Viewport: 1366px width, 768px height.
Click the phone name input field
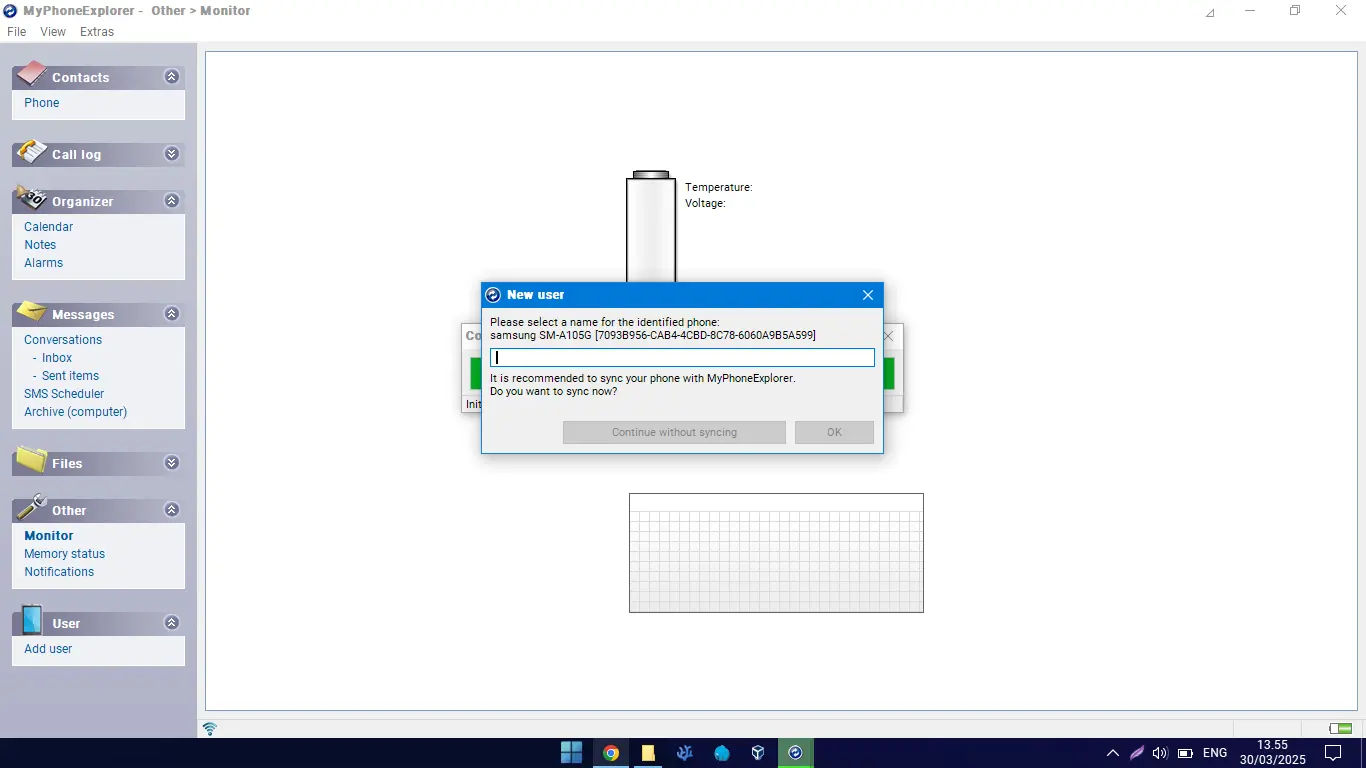click(x=682, y=357)
